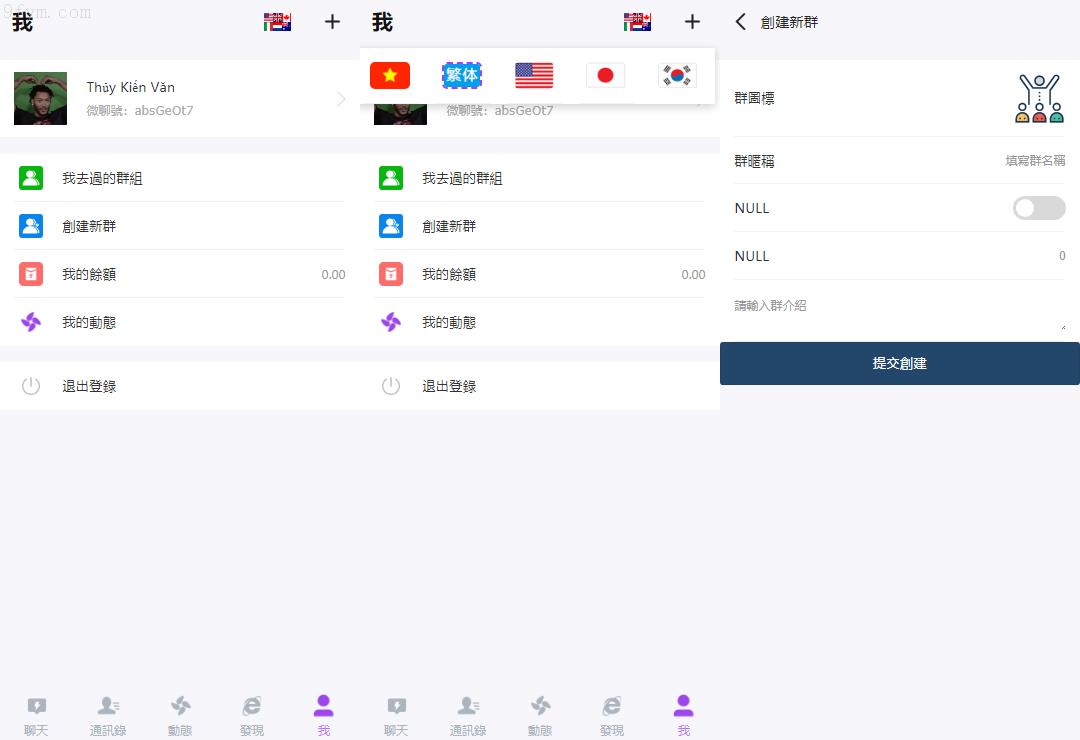Click 退出登錄 in the leftmost screen
1080x740 pixels.
click(89, 386)
